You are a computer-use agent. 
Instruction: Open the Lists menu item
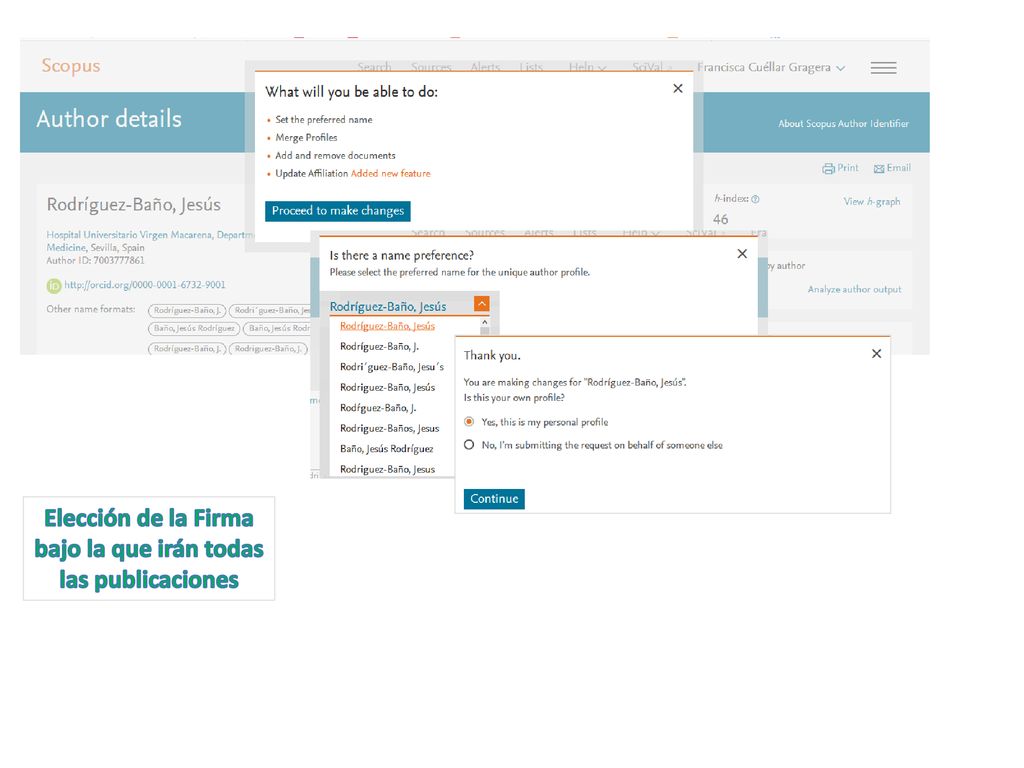tap(531, 67)
